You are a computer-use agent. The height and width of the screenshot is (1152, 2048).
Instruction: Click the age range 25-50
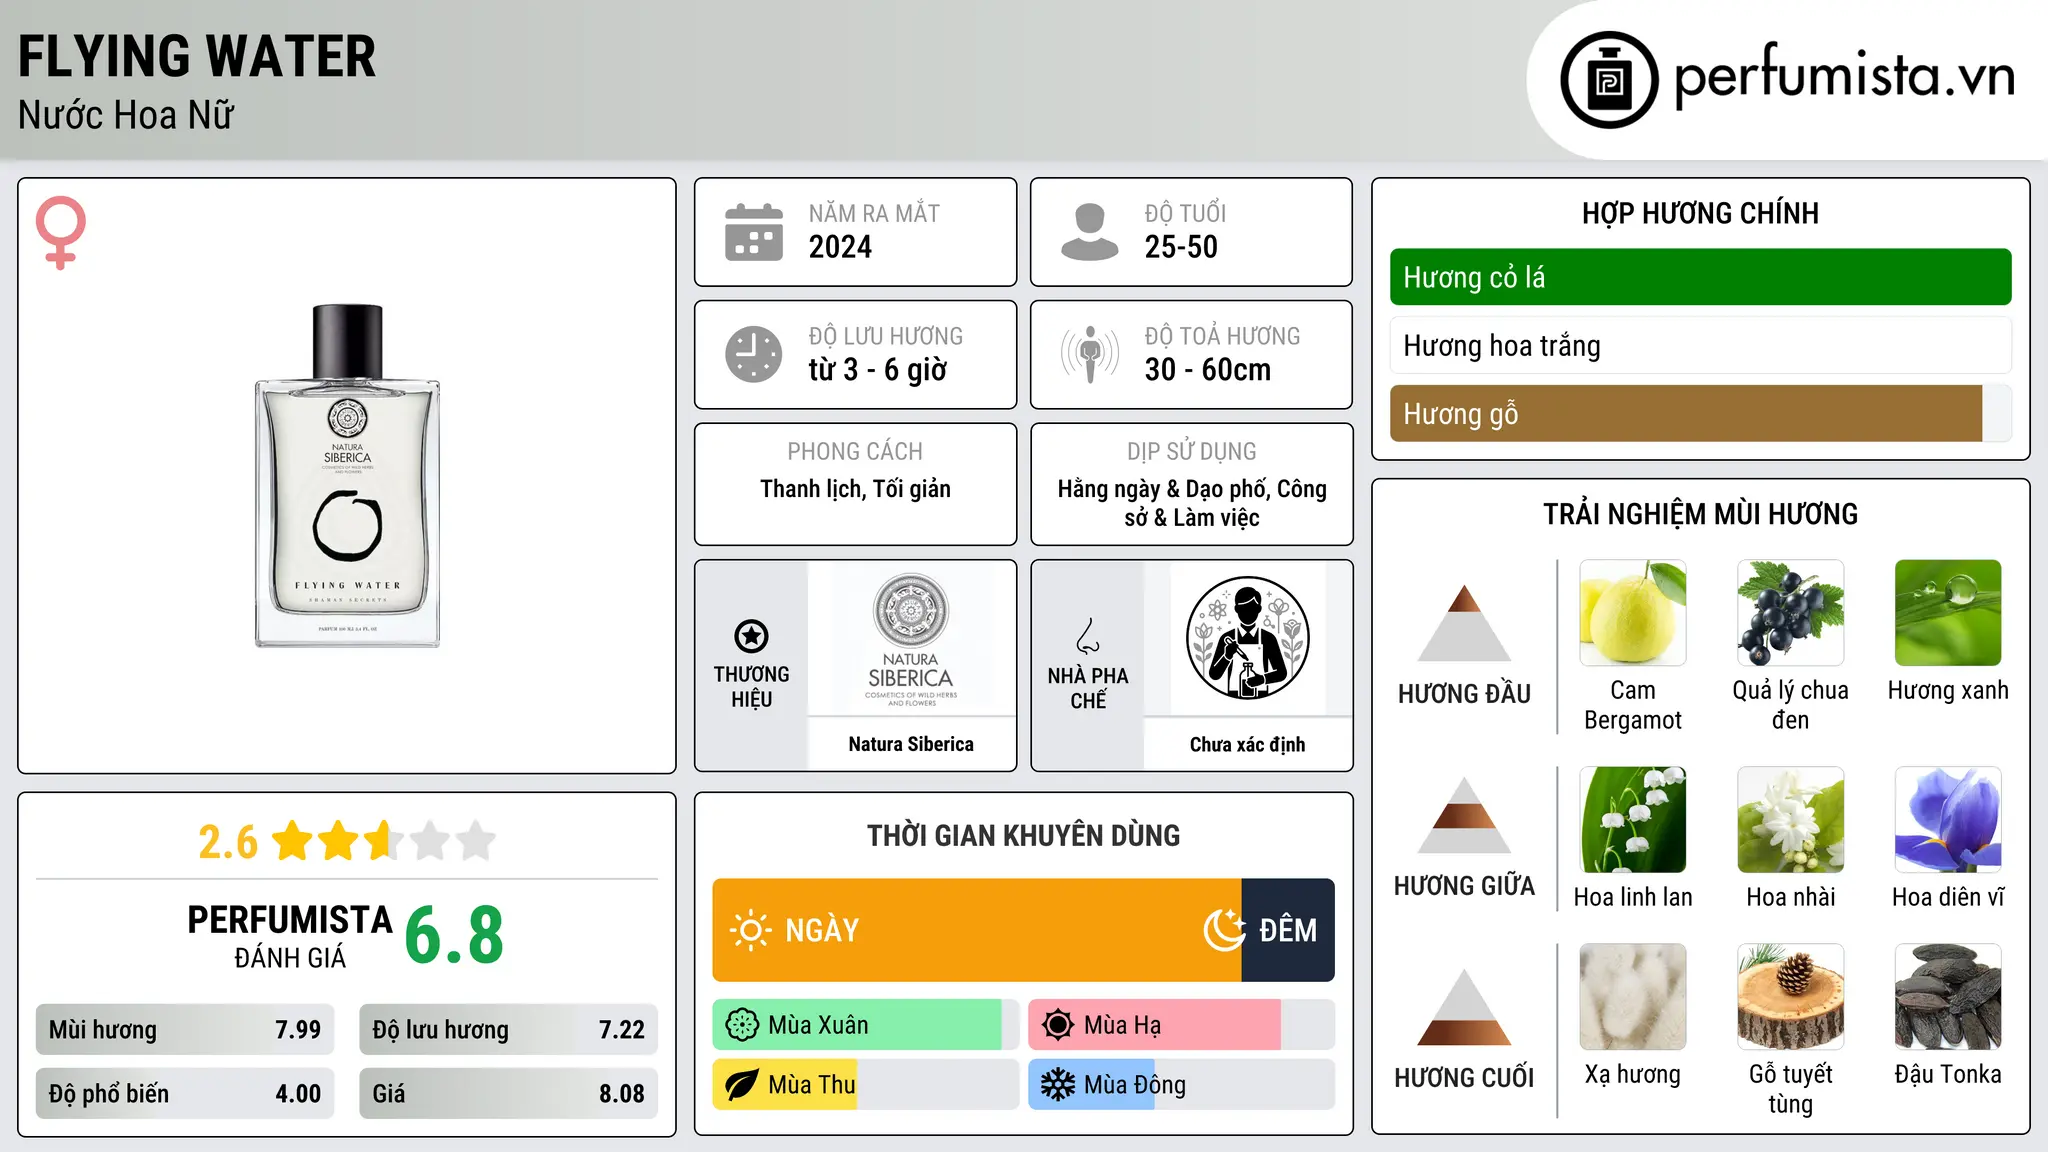[1181, 247]
